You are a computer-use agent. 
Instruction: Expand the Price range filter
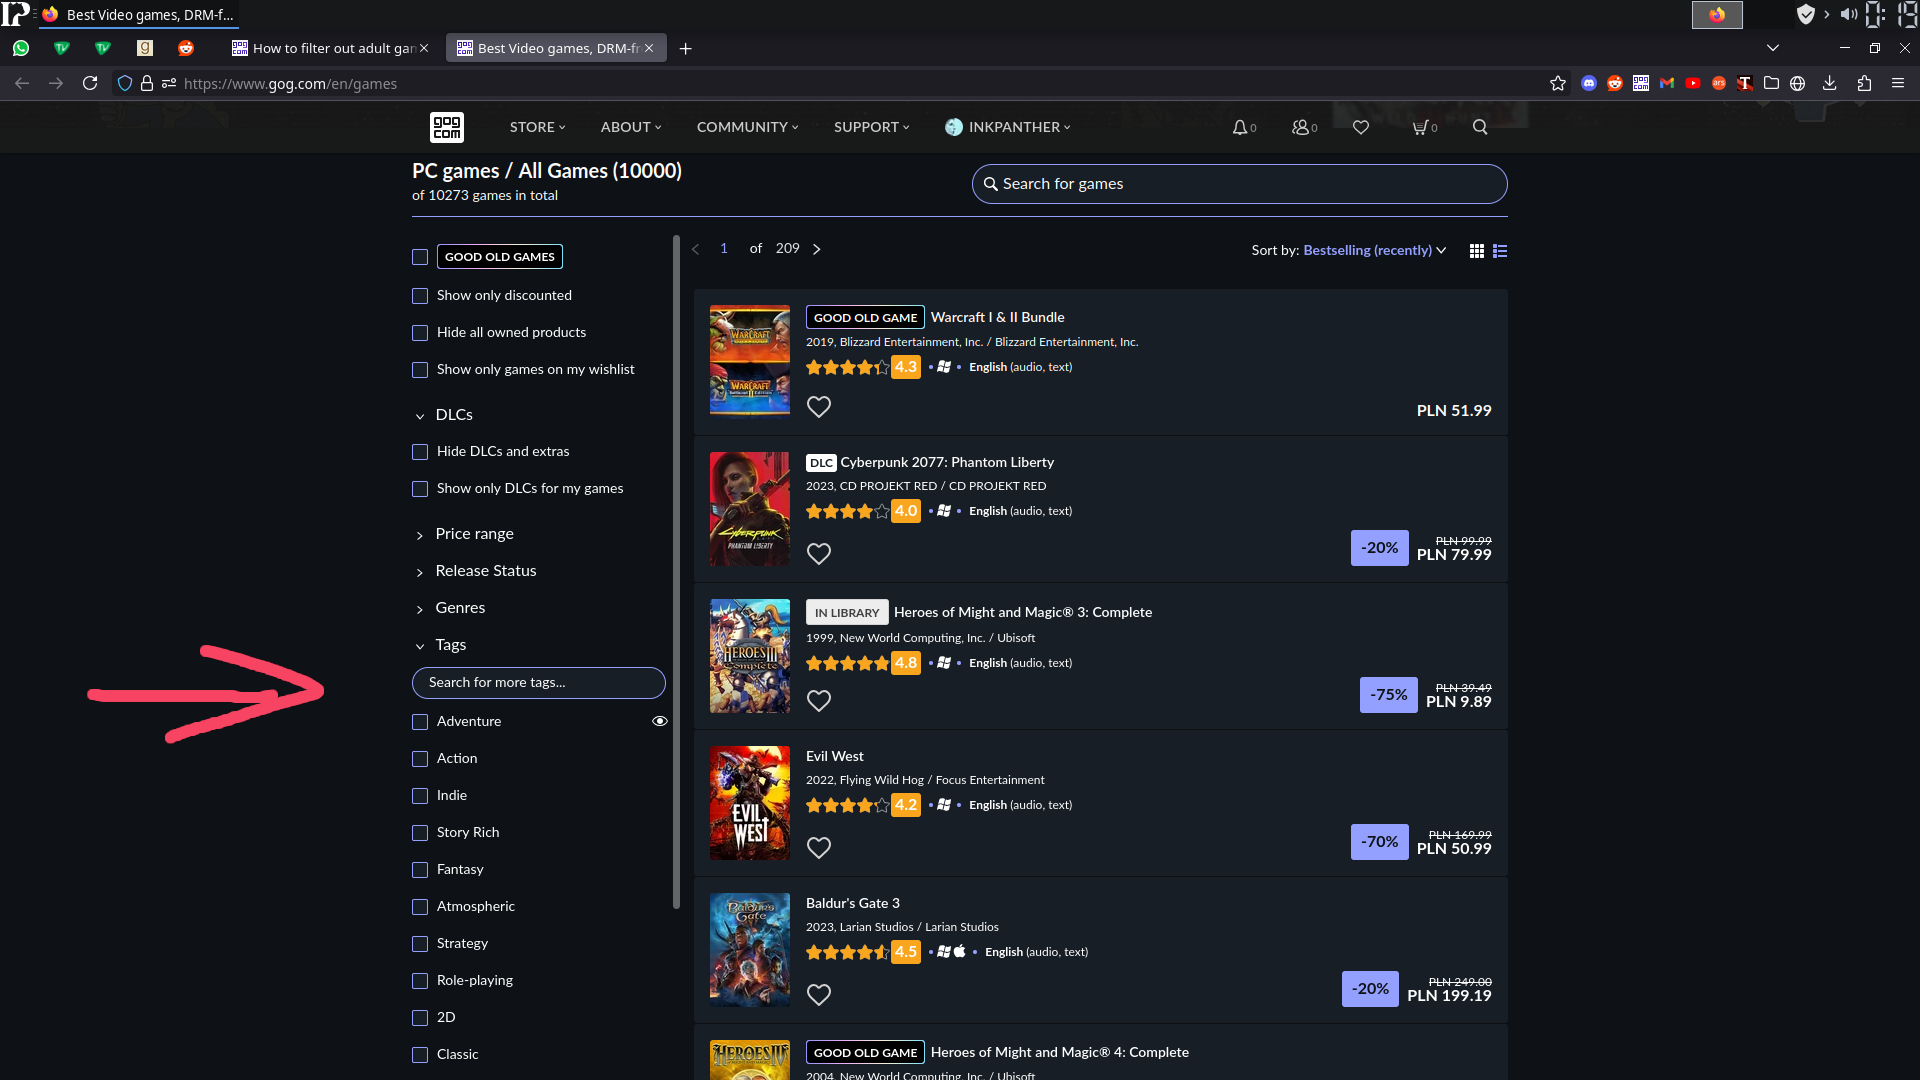[464, 534]
